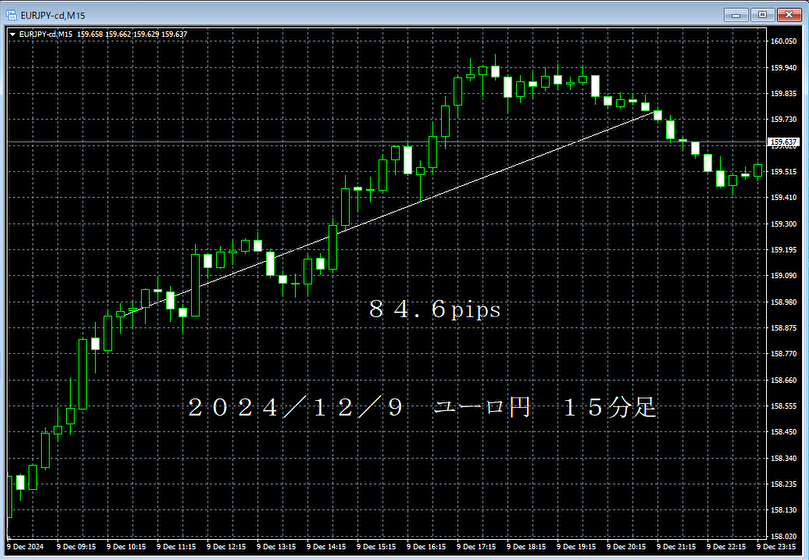Maximize the EURJPY-cd,M15 chart window
The height and width of the screenshot is (560, 809).
pyautogui.click(x=763, y=14)
